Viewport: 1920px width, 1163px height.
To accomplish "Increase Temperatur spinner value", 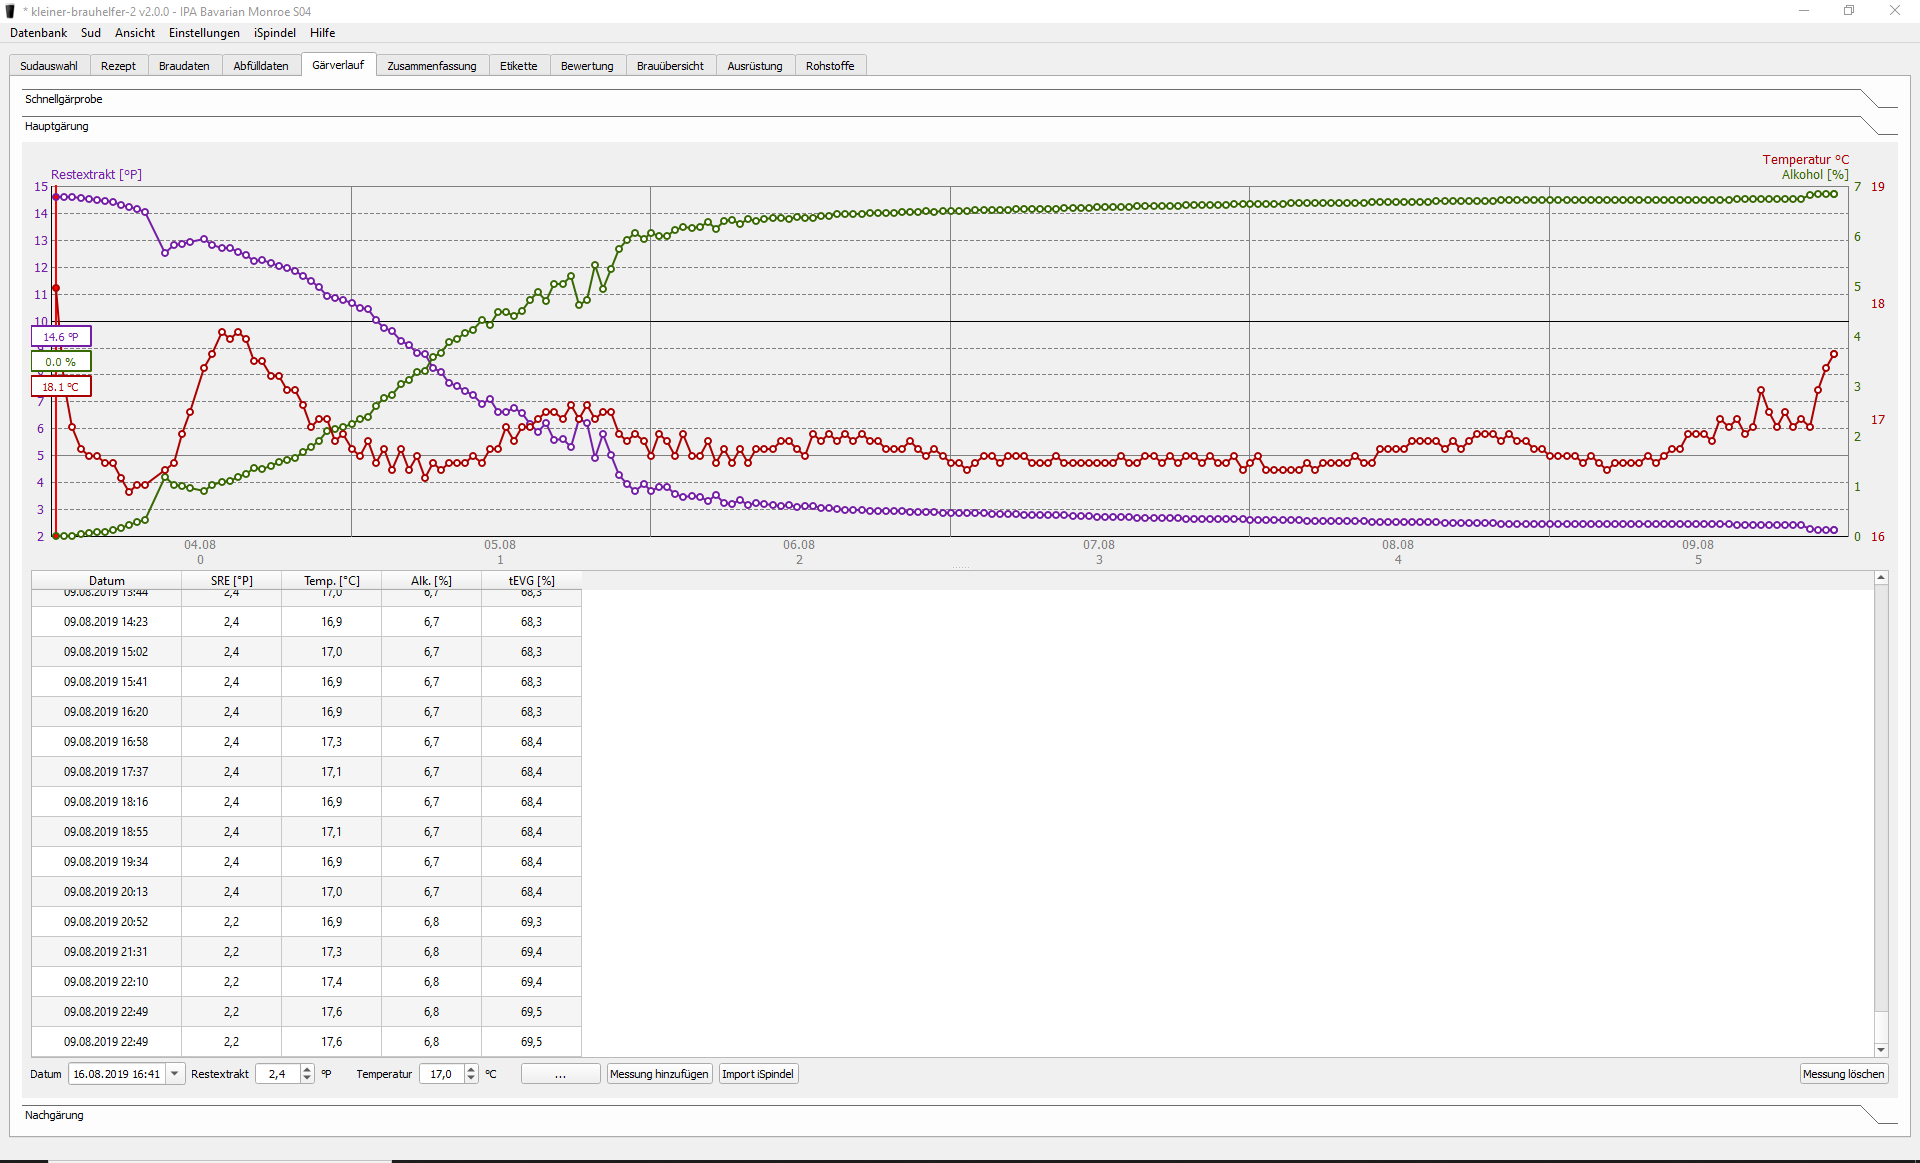I will click(x=471, y=1069).
